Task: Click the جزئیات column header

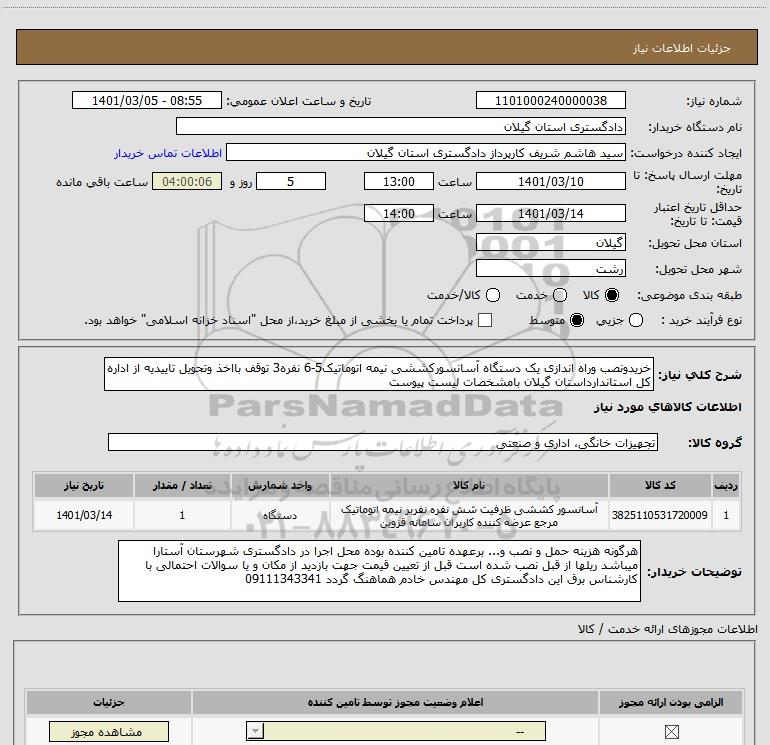Action: pos(109,702)
